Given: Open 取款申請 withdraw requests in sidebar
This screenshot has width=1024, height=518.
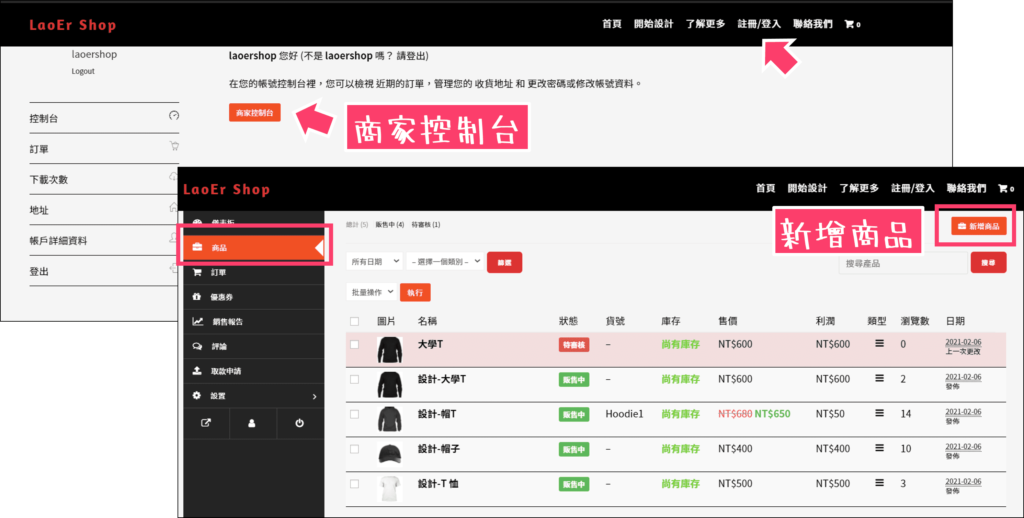Looking at the screenshot, I should point(226,371).
